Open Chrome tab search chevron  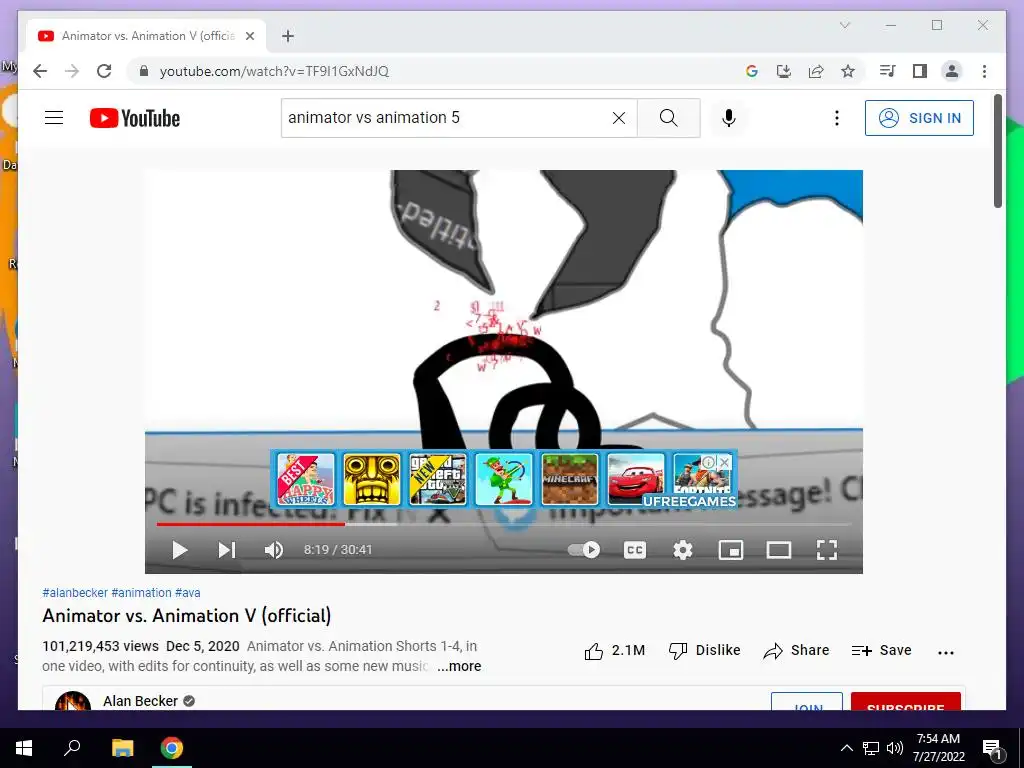pos(844,25)
